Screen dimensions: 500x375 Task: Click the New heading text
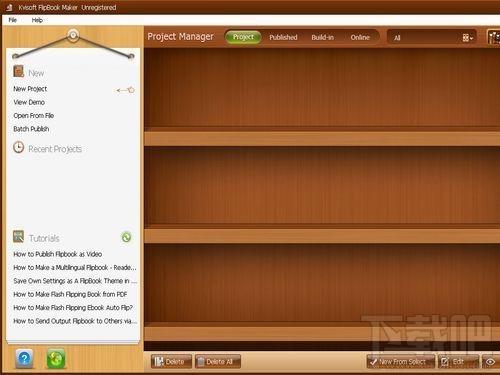[36, 73]
